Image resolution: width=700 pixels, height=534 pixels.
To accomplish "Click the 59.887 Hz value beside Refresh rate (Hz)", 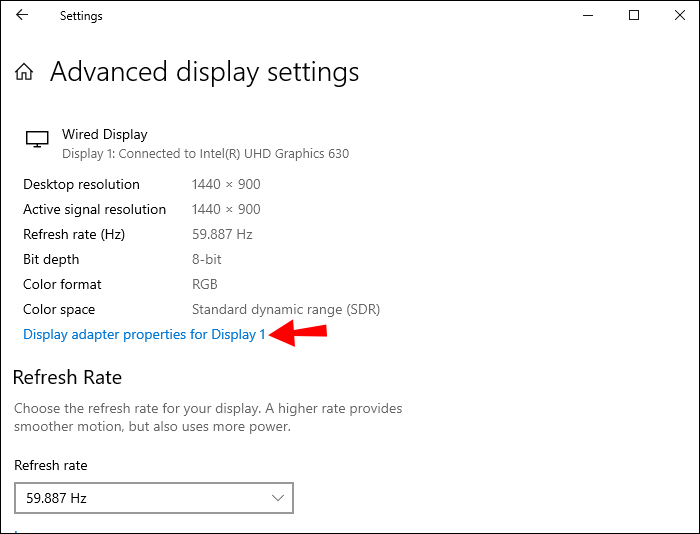I will coord(222,234).
